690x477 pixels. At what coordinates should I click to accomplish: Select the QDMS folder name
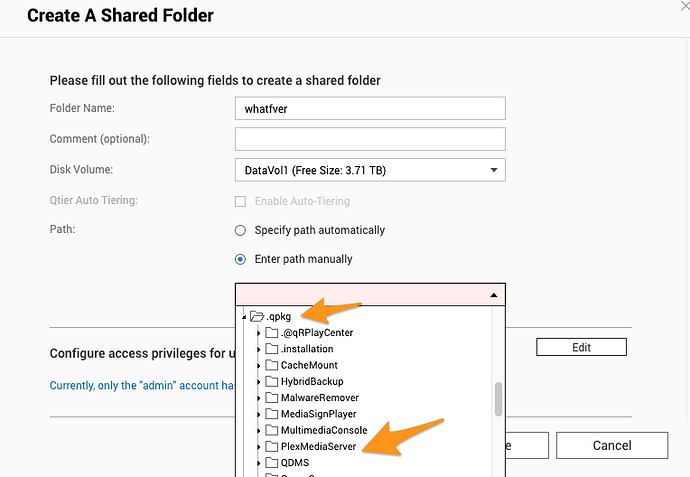pos(295,463)
